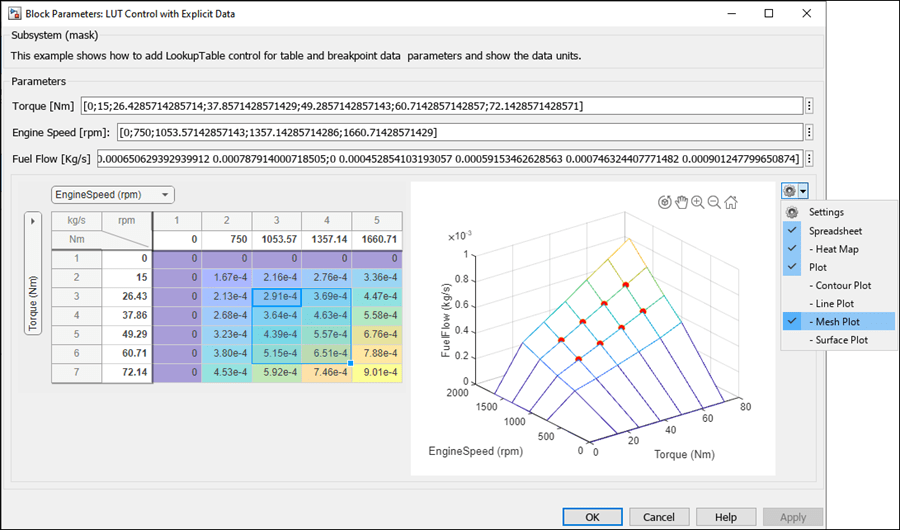This screenshot has width=900, height=530.
Task: Open the Torque [Nm] field options menu
Action: click(810, 107)
